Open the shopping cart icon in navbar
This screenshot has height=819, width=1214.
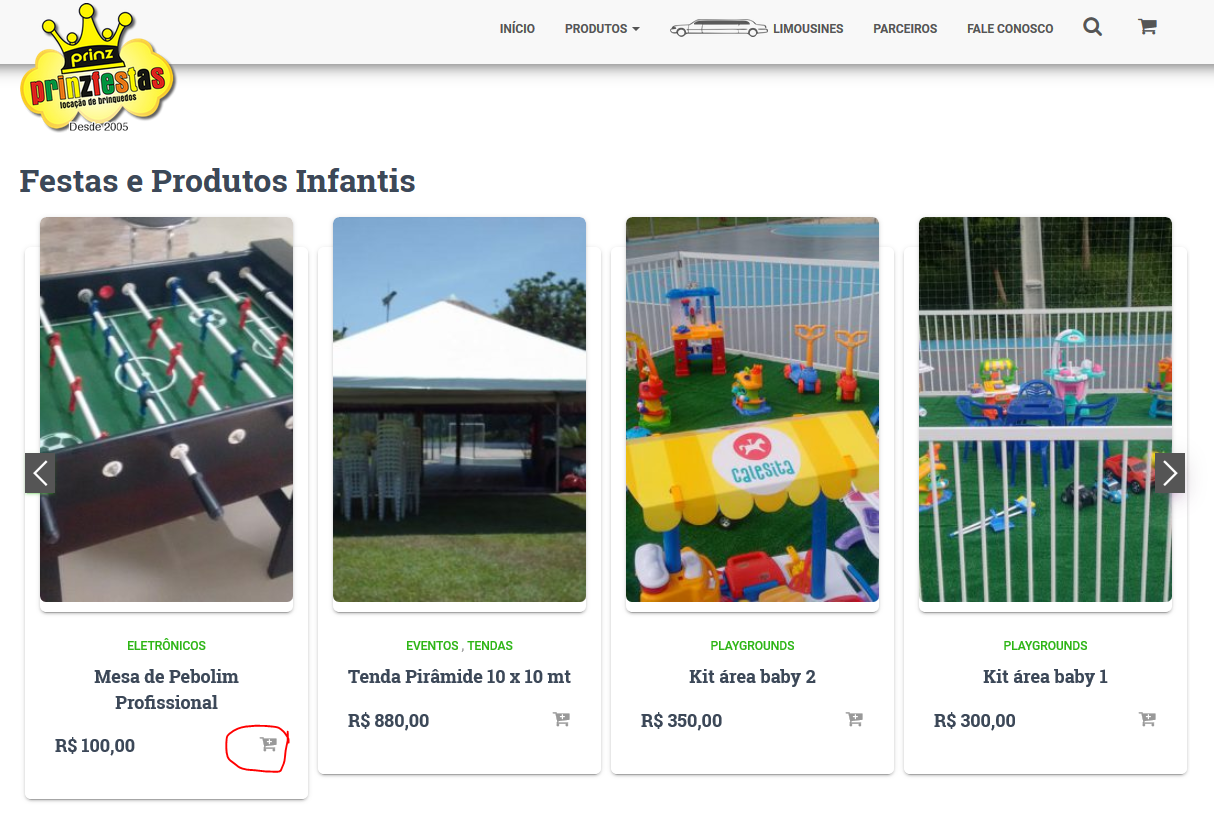point(1147,28)
